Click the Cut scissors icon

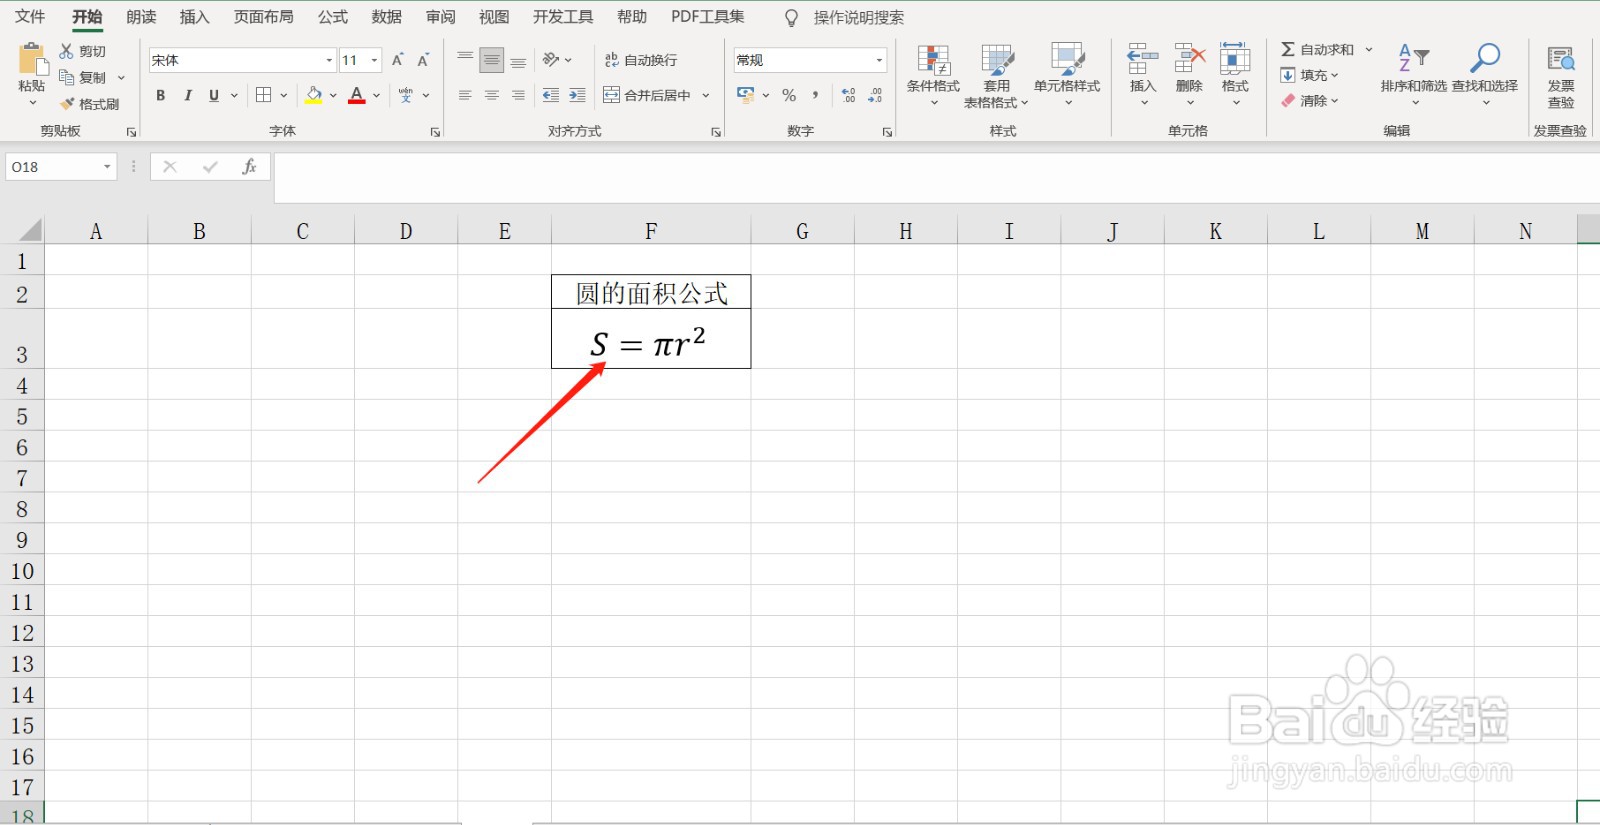[67, 51]
